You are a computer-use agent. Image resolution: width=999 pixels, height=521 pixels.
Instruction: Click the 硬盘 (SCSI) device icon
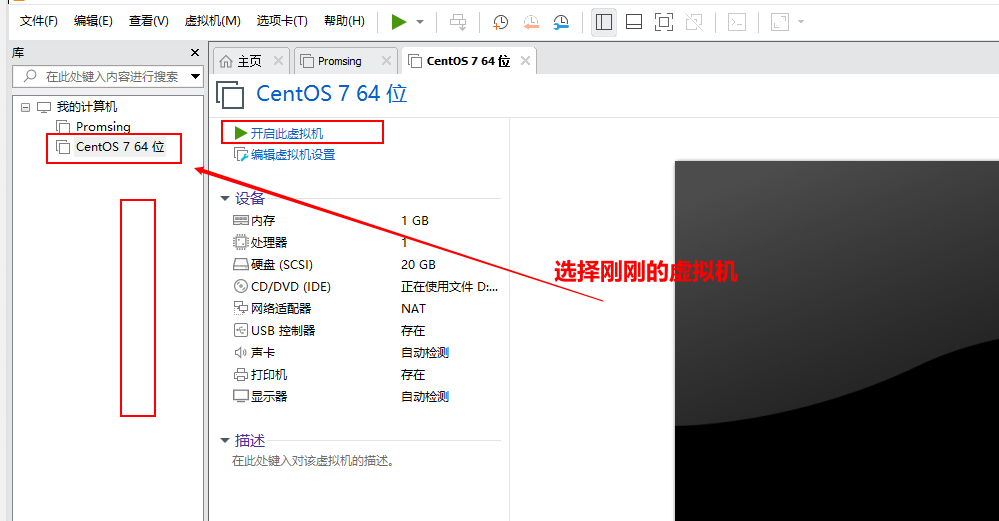[x=241, y=264]
